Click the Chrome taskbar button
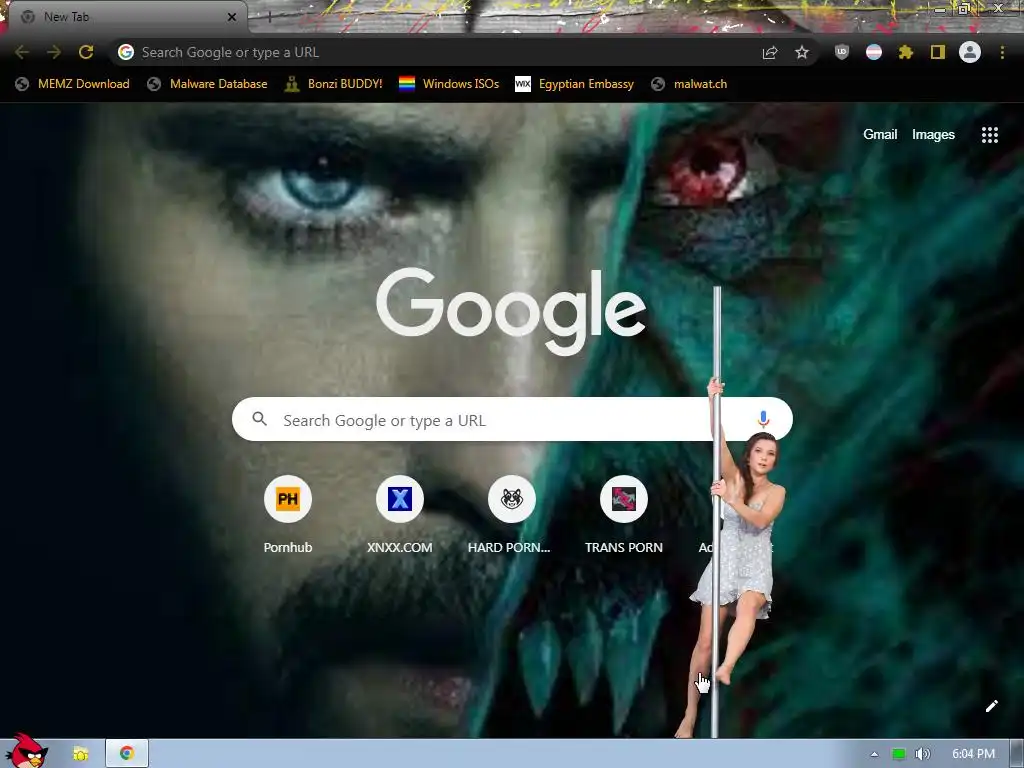 click(127, 754)
